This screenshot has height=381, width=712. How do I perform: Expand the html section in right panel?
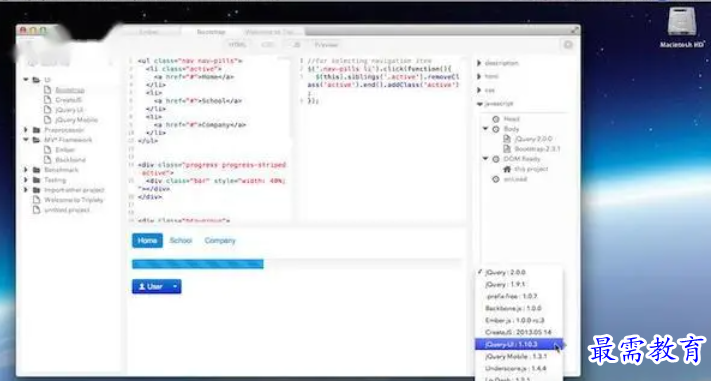click(479, 76)
